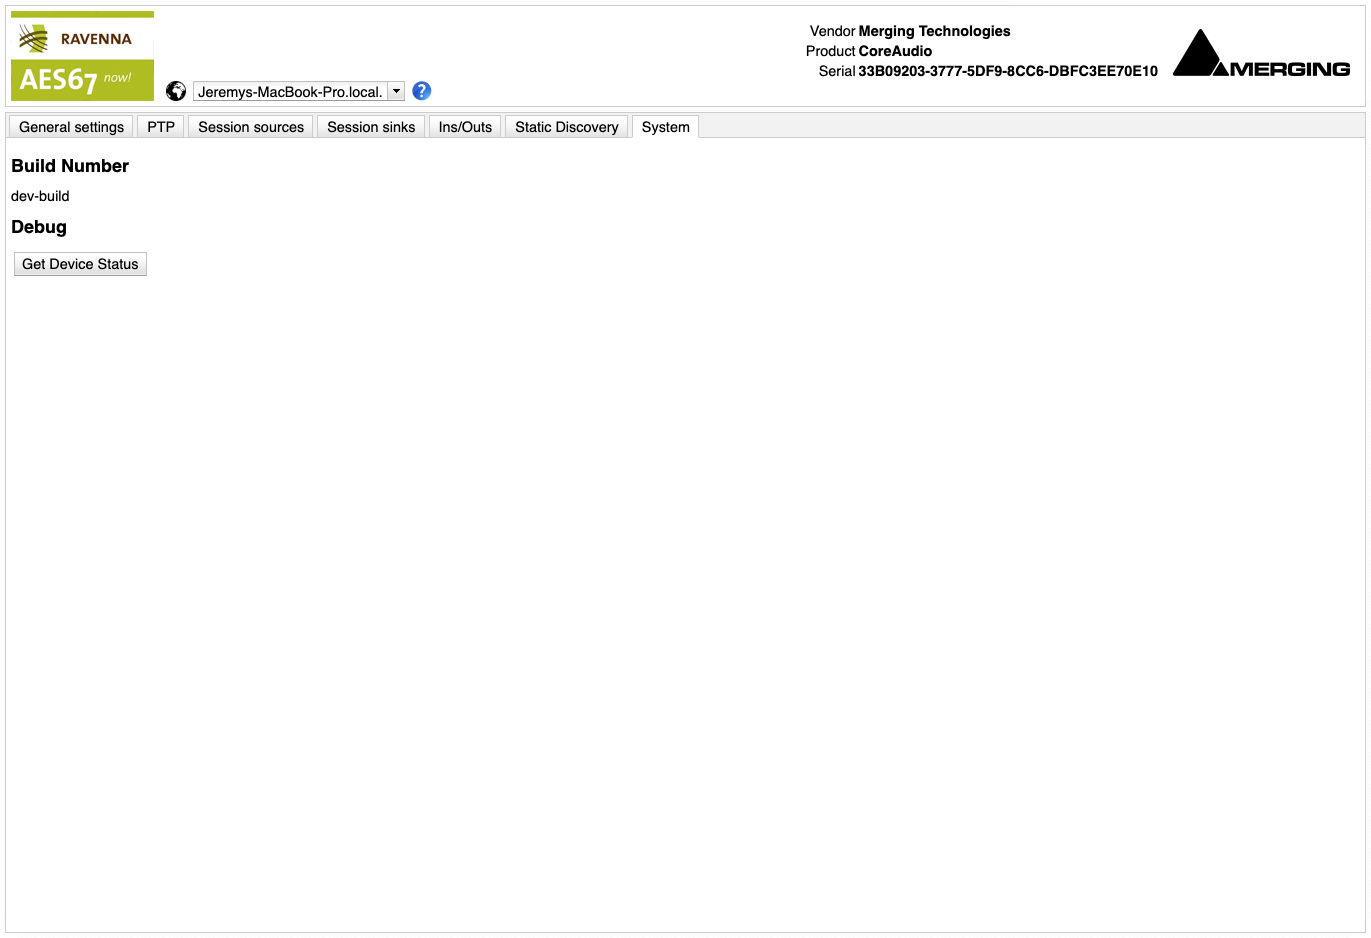Click the Debug section heading
The height and width of the screenshot is (938, 1371).
click(39, 227)
